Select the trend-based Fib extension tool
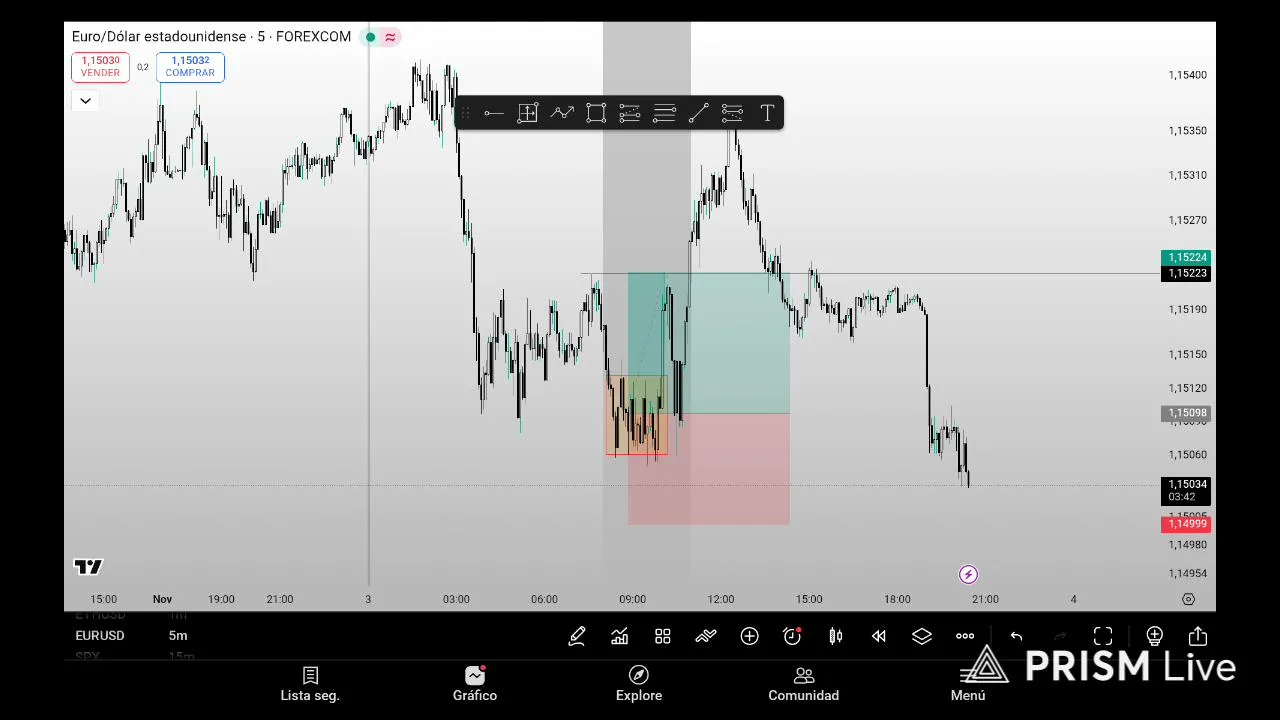 click(732, 113)
